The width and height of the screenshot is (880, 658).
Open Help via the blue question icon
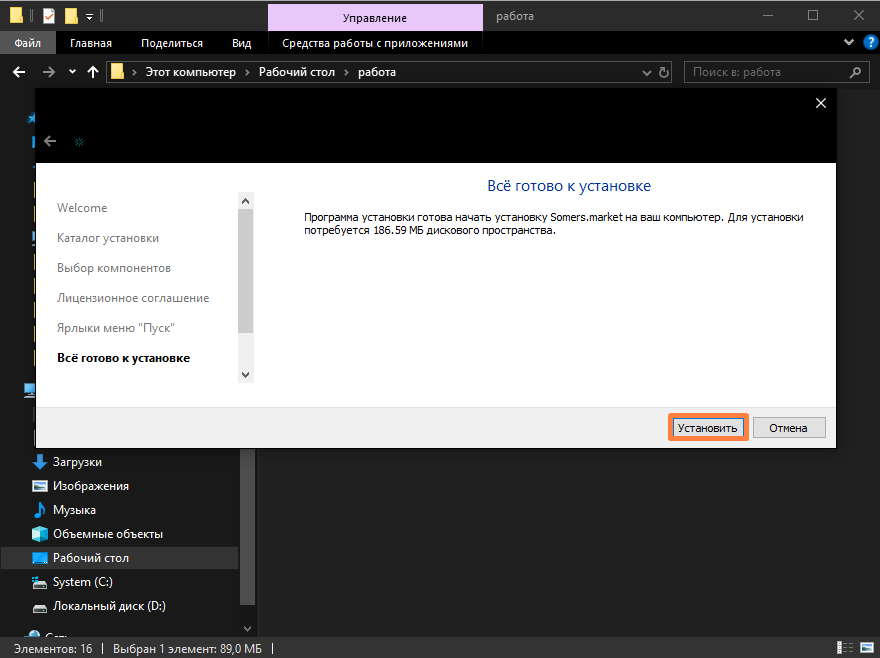tap(870, 43)
